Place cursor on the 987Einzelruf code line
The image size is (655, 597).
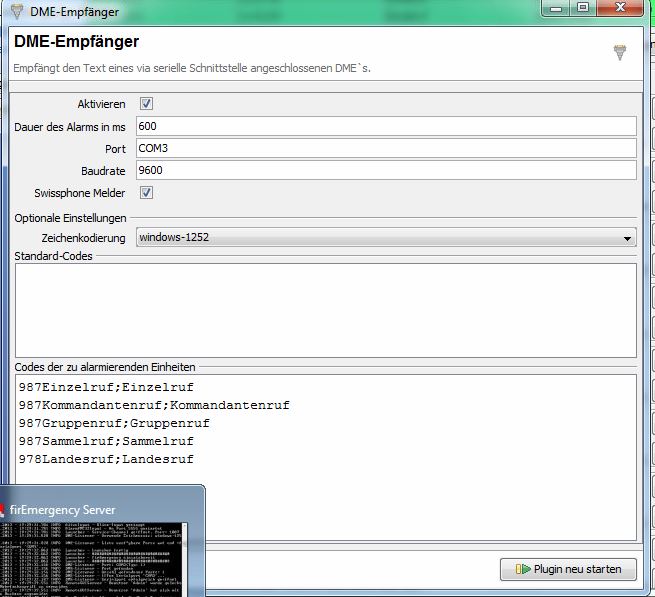(106, 387)
